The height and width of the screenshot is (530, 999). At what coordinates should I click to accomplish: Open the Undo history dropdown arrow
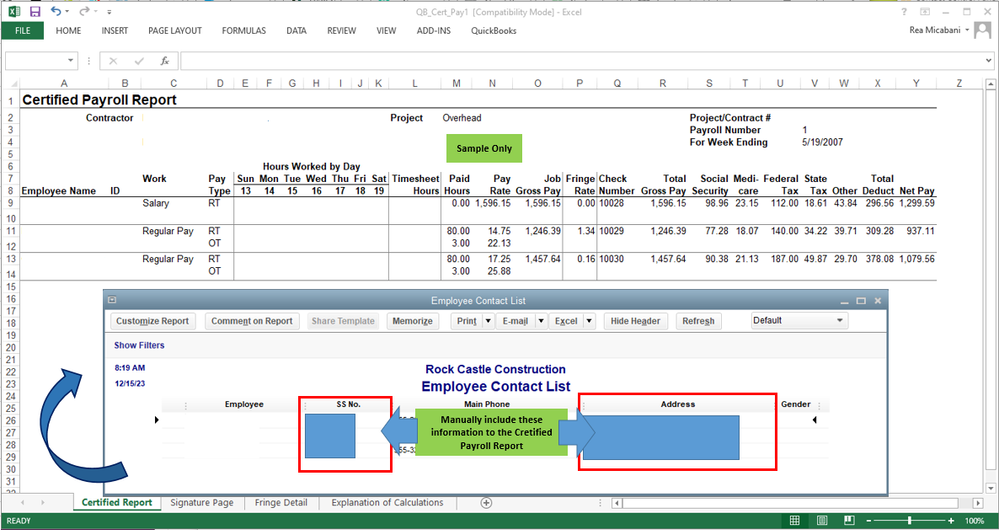coord(67,12)
